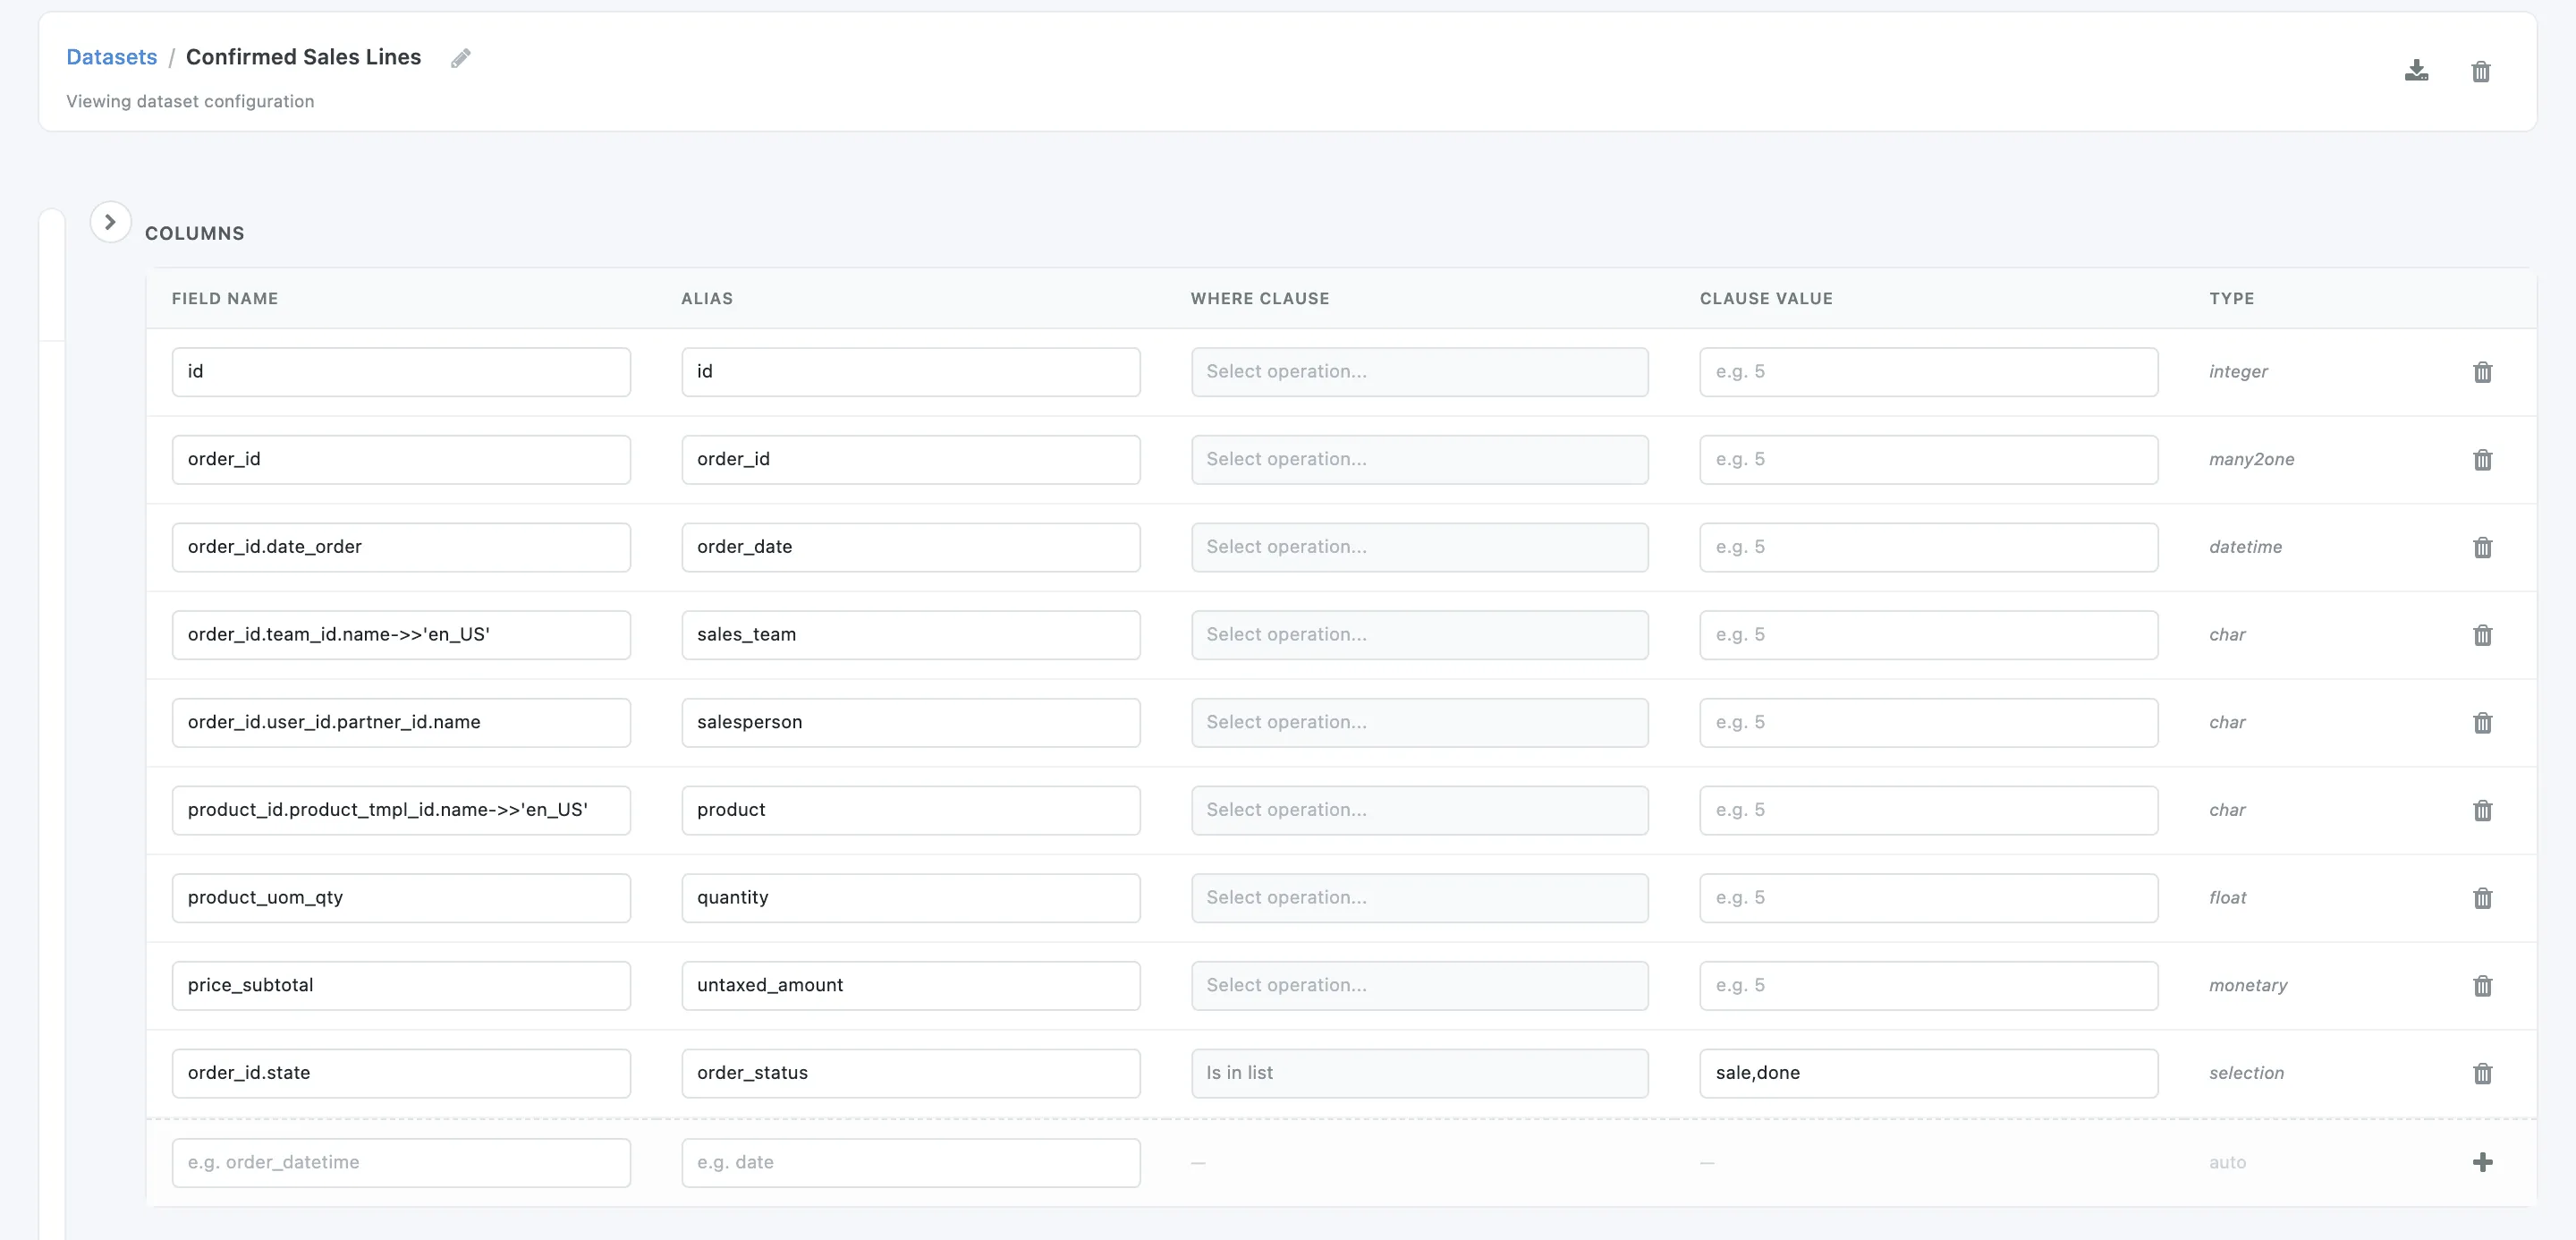Viewport: 2576px width, 1240px height.
Task: Delete the id column row
Action: pos(2482,372)
